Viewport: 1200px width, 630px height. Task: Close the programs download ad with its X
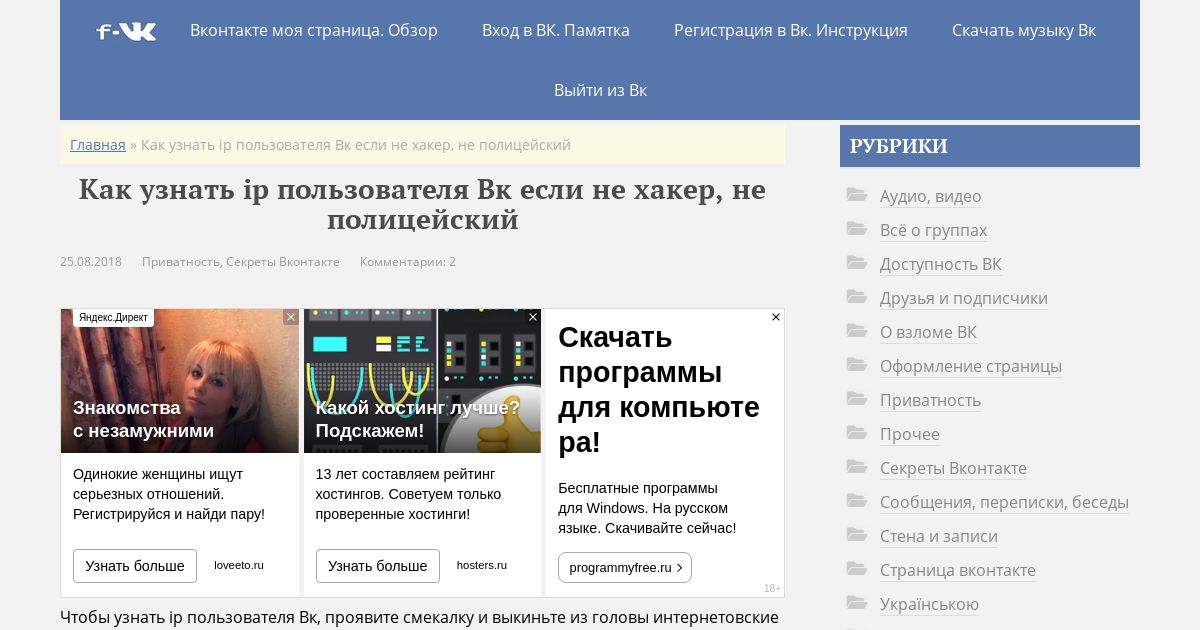(775, 317)
